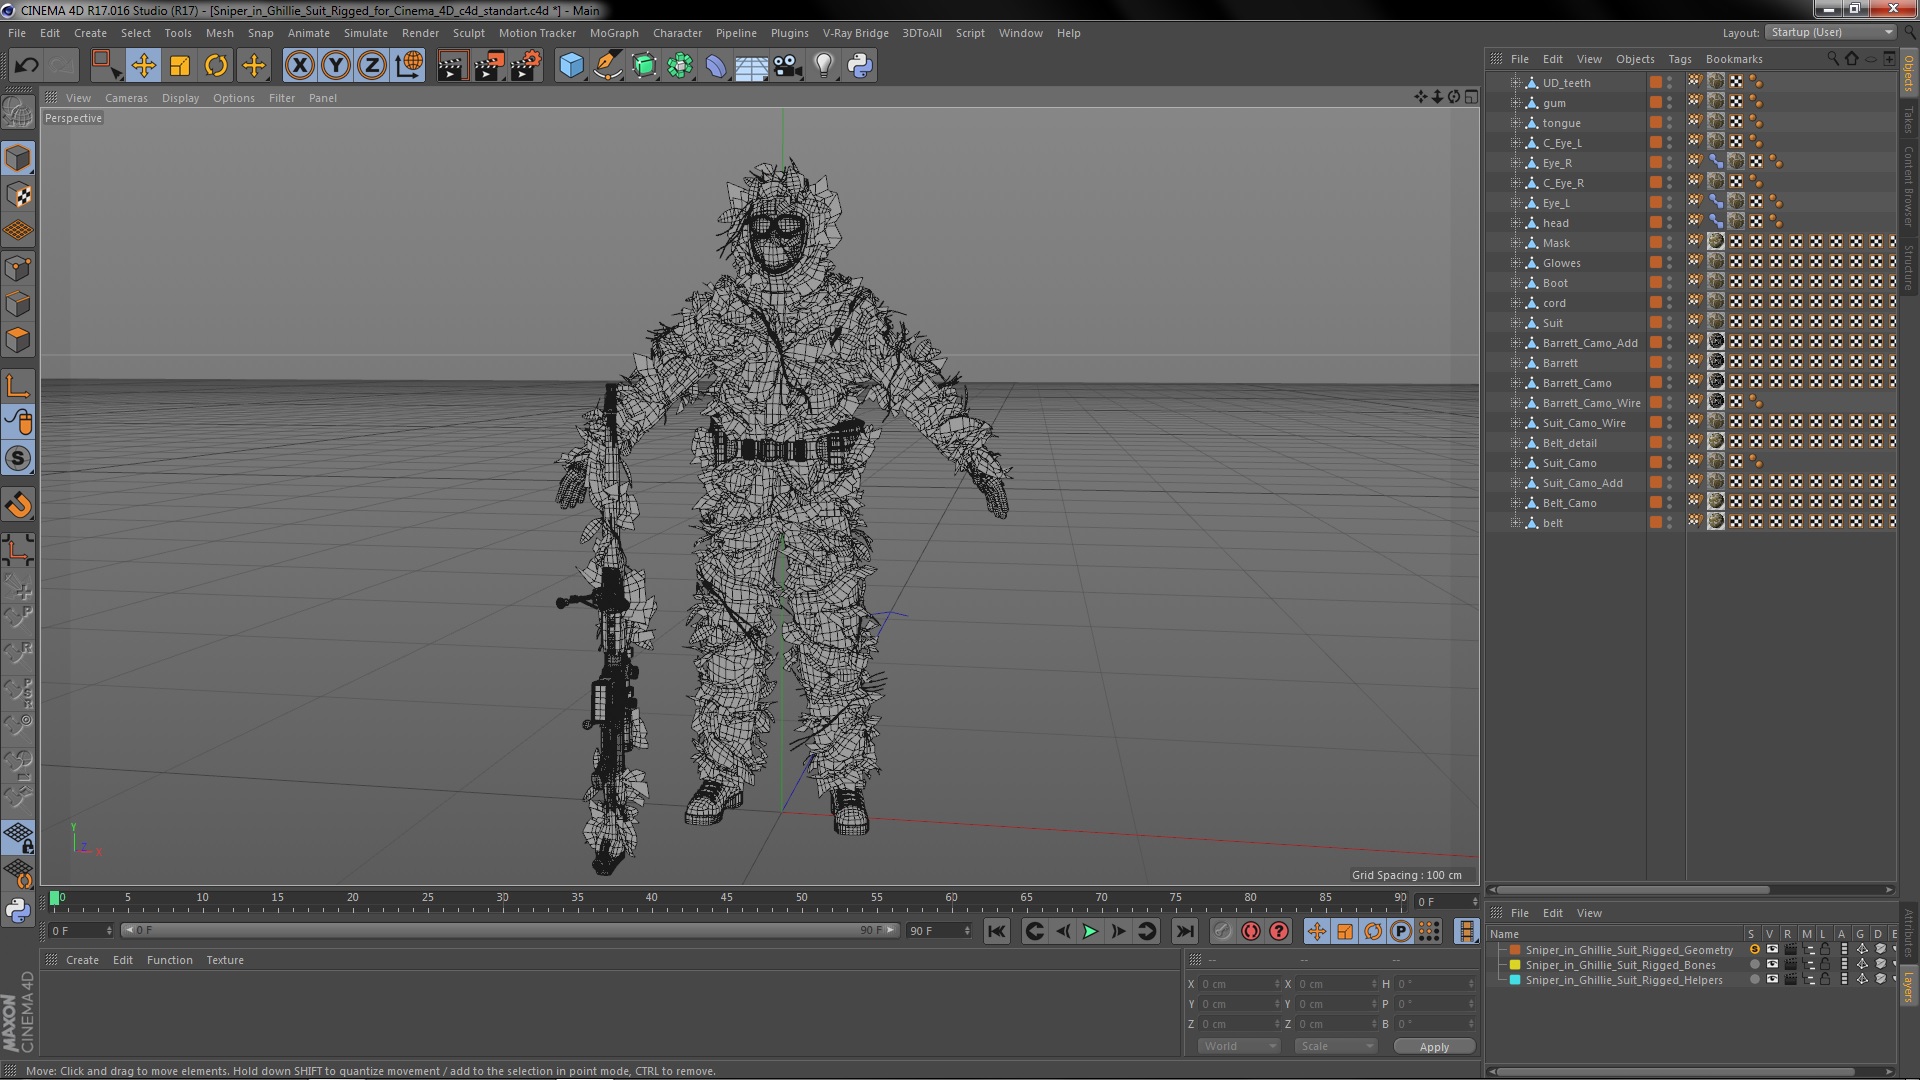
Task: Open material manager Create menu
Action: pyautogui.click(x=82, y=960)
